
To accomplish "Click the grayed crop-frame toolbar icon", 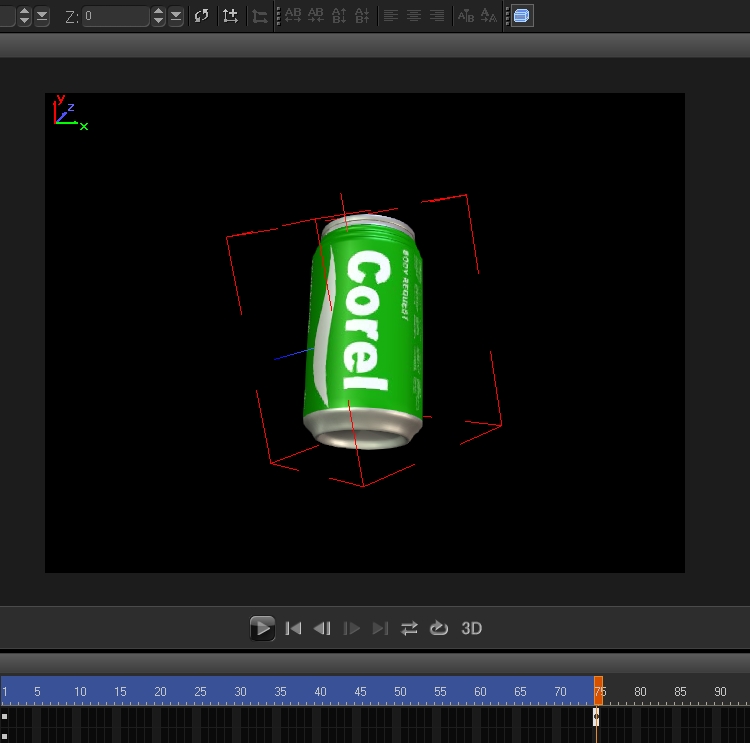I will pyautogui.click(x=260, y=17).
